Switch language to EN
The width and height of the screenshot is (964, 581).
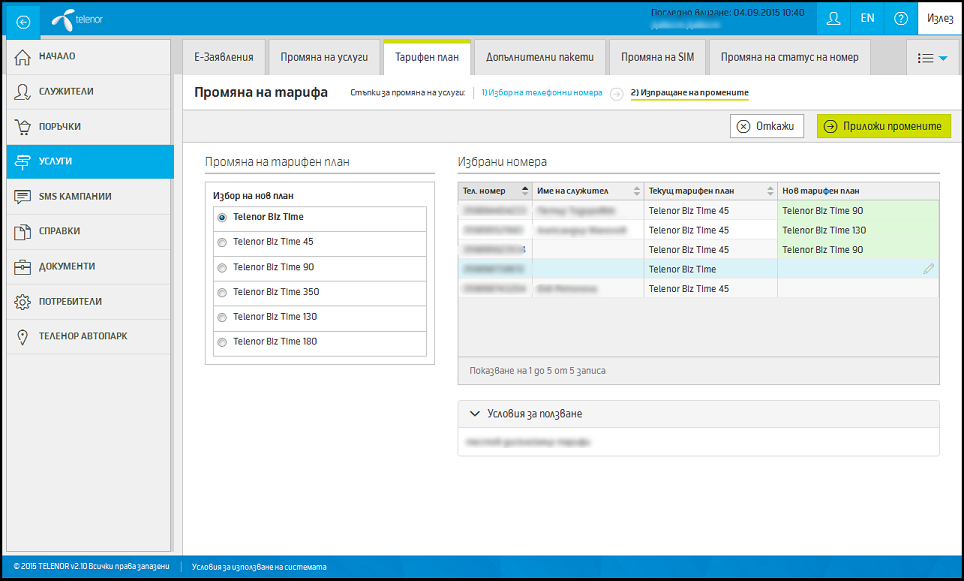click(867, 18)
